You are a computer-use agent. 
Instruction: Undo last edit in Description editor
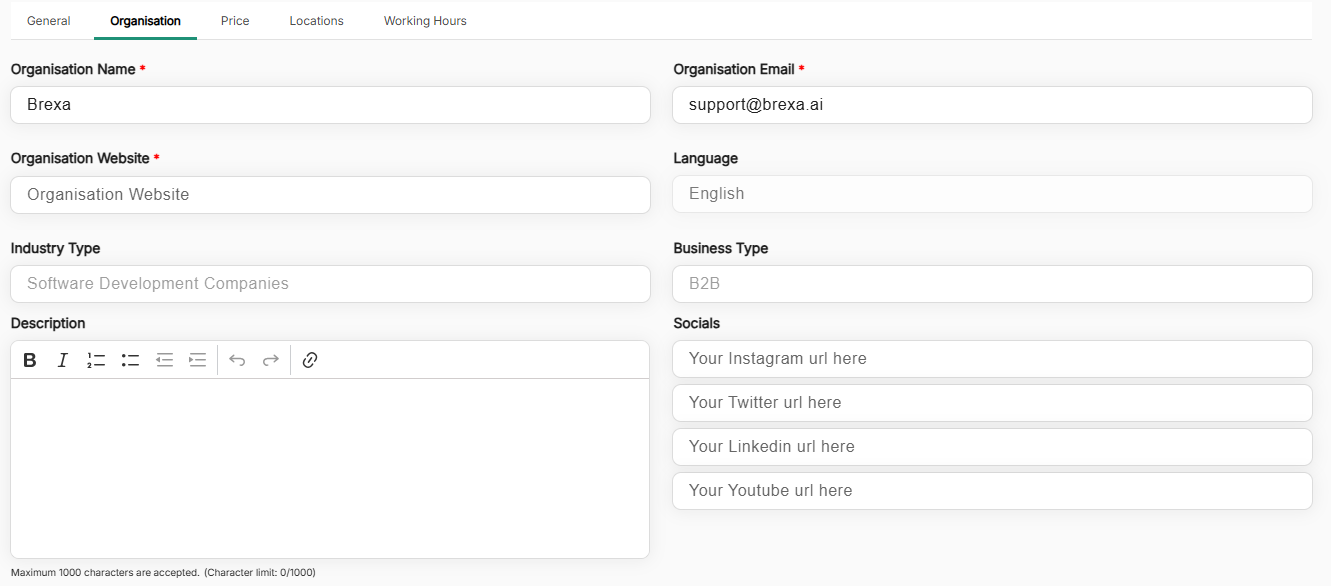coord(237,360)
